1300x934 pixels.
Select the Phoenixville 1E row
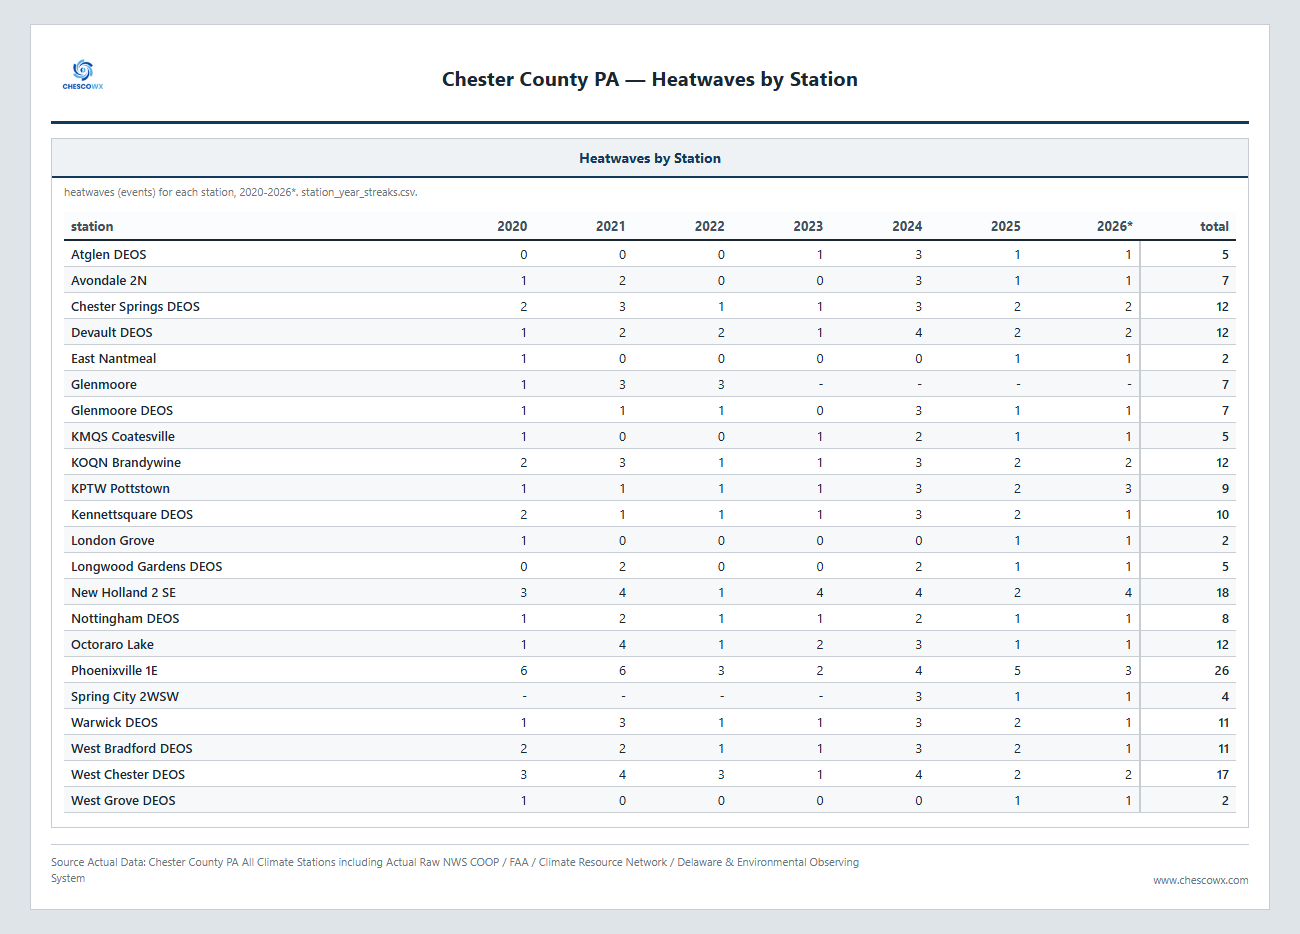(x=650, y=670)
